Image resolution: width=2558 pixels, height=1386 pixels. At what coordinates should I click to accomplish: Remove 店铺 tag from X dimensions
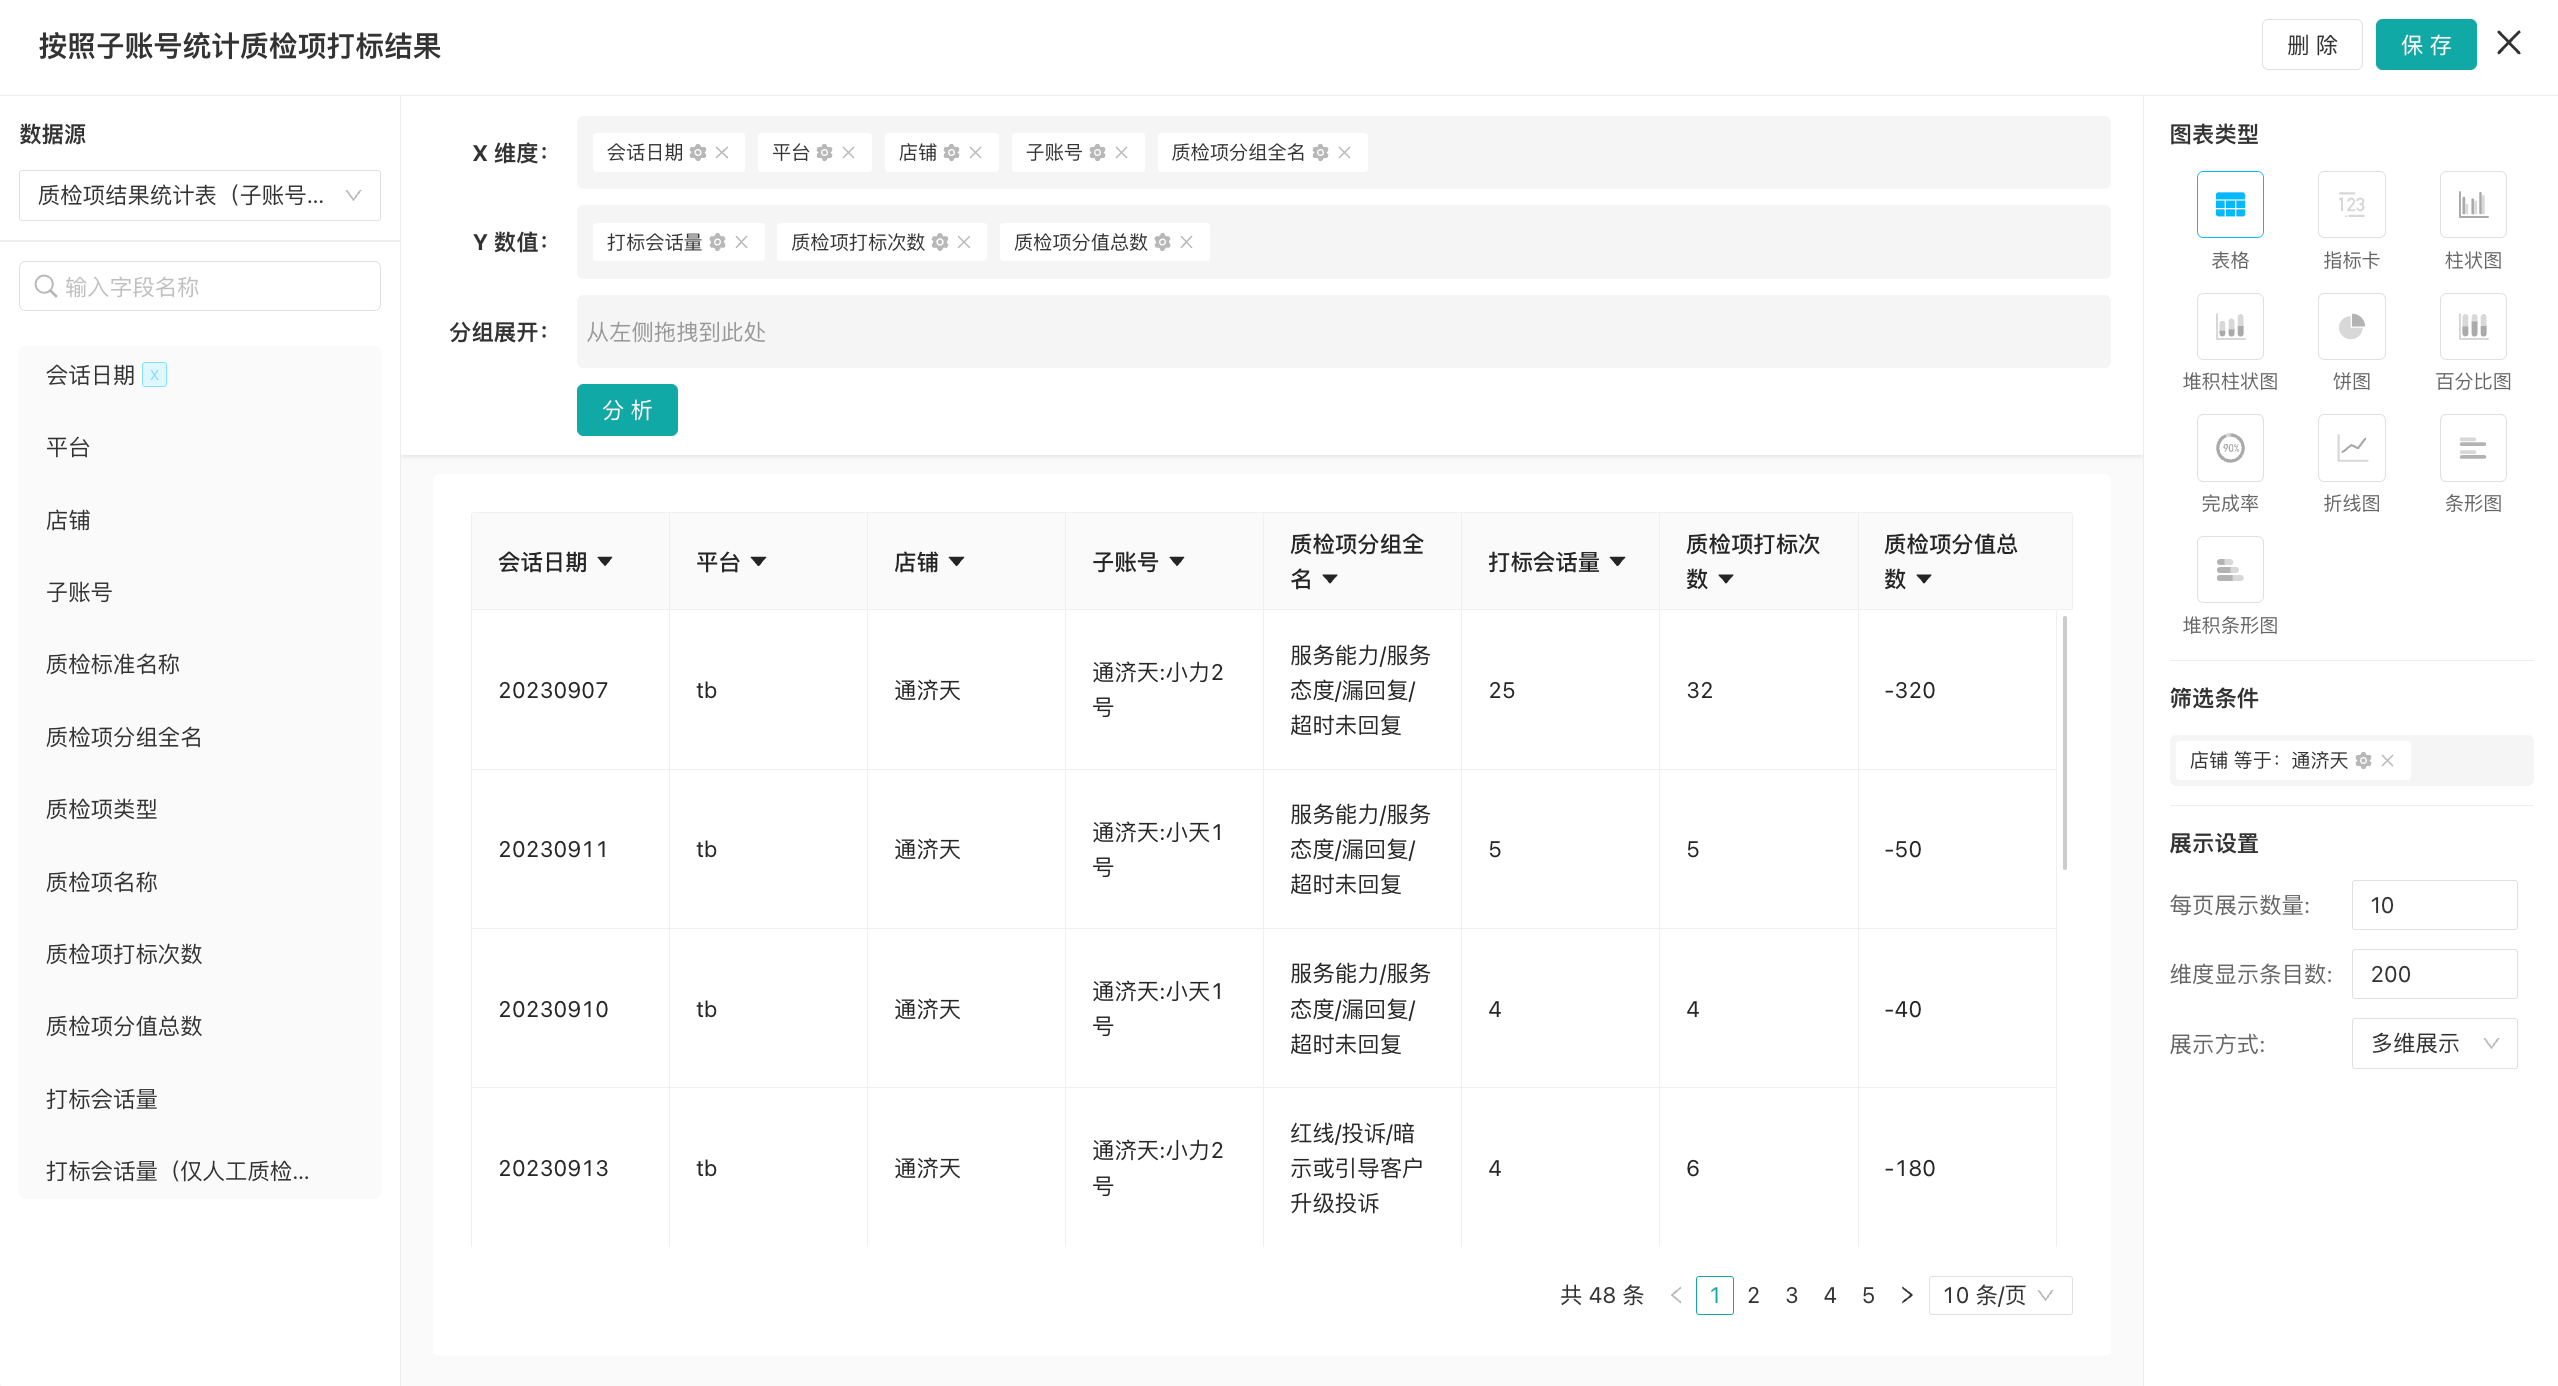tap(975, 153)
